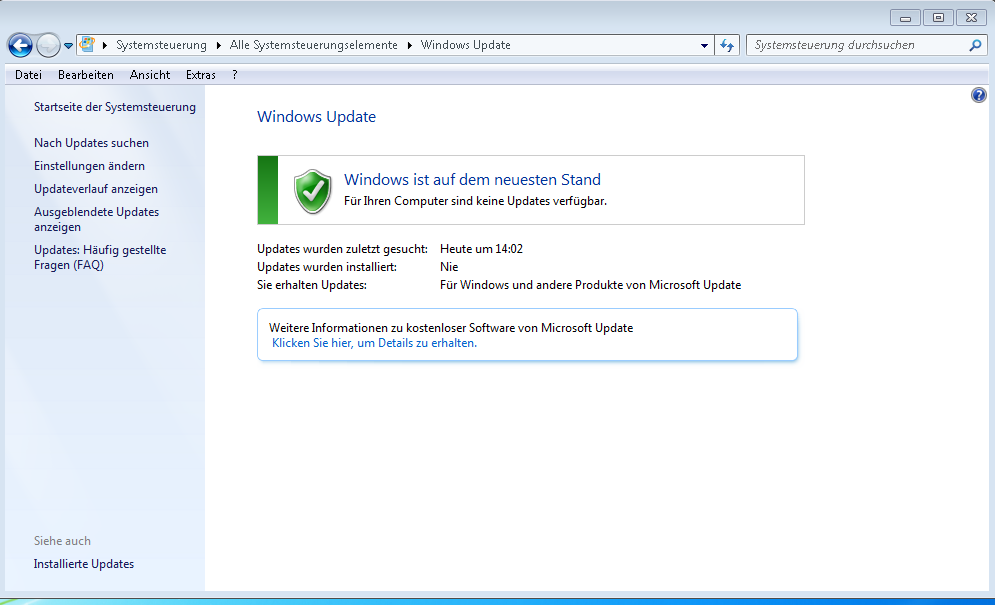Open Einstellungen ändern
This screenshot has width=995, height=605.
point(89,166)
